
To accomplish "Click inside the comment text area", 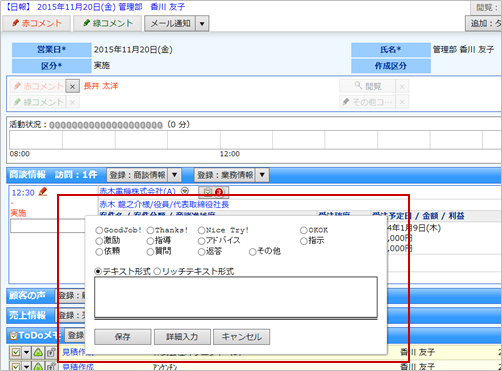I will (x=236, y=297).
